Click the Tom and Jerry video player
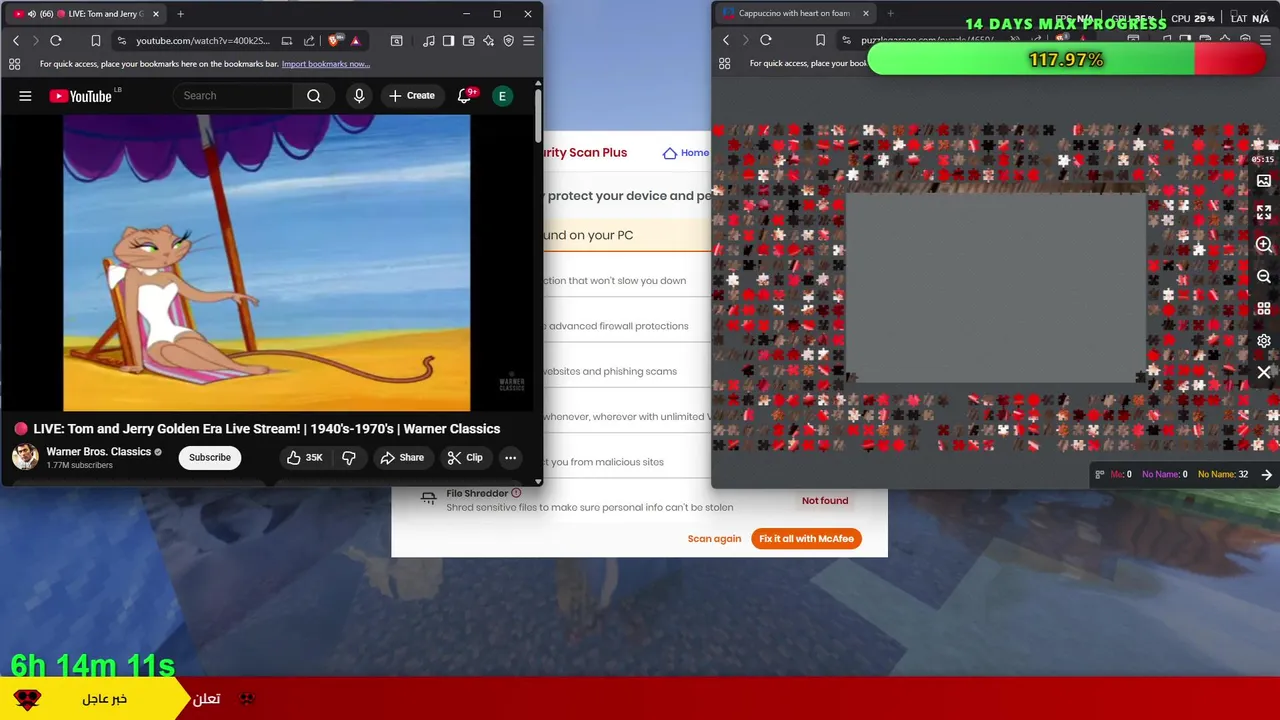This screenshot has width=1280, height=720. coord(266,263)
